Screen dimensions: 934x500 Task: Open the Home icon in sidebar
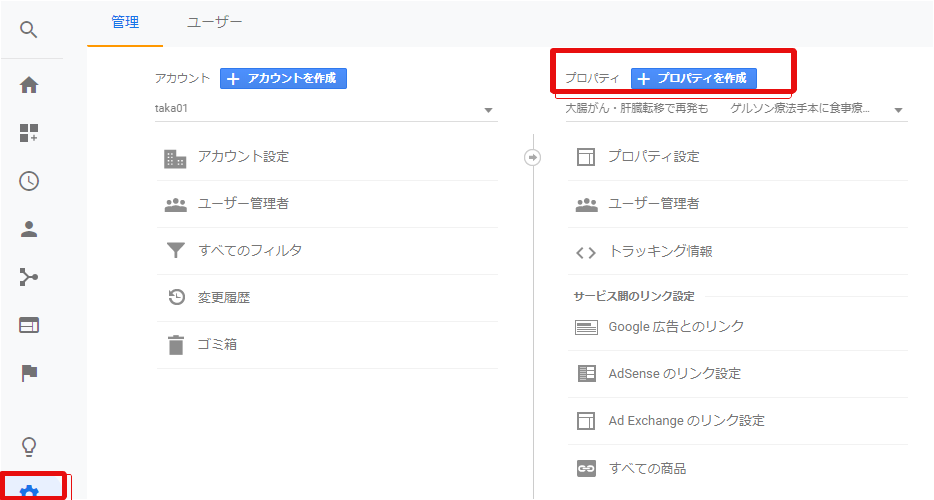[29, 85]
